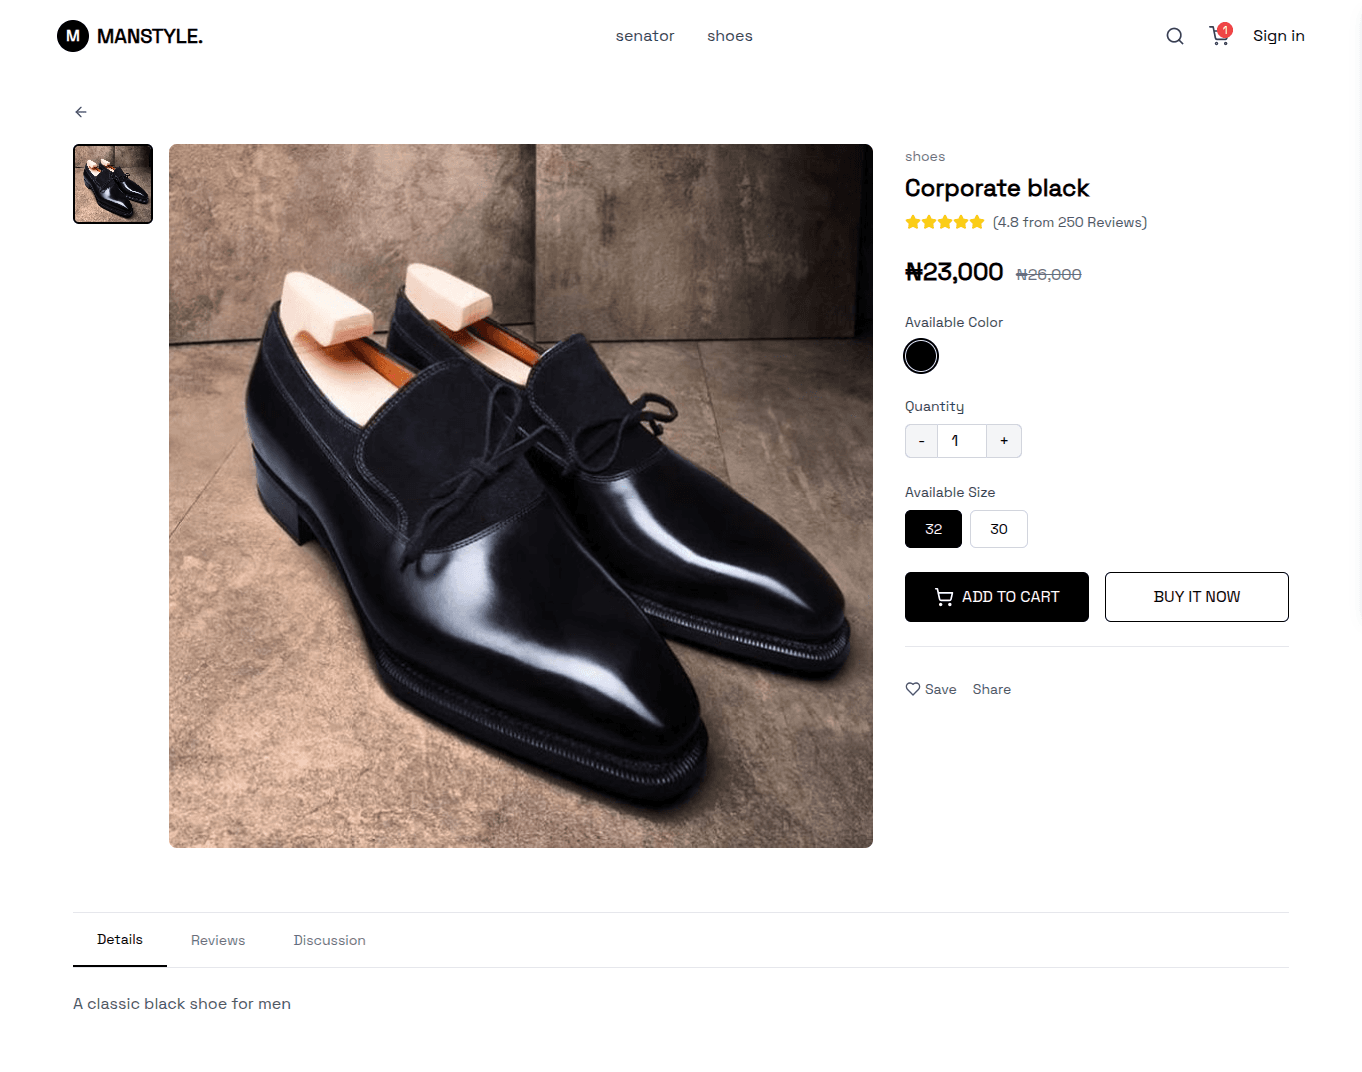The image size is (1362, 1072).
Task: Select size 30
Action: (998, 529)
